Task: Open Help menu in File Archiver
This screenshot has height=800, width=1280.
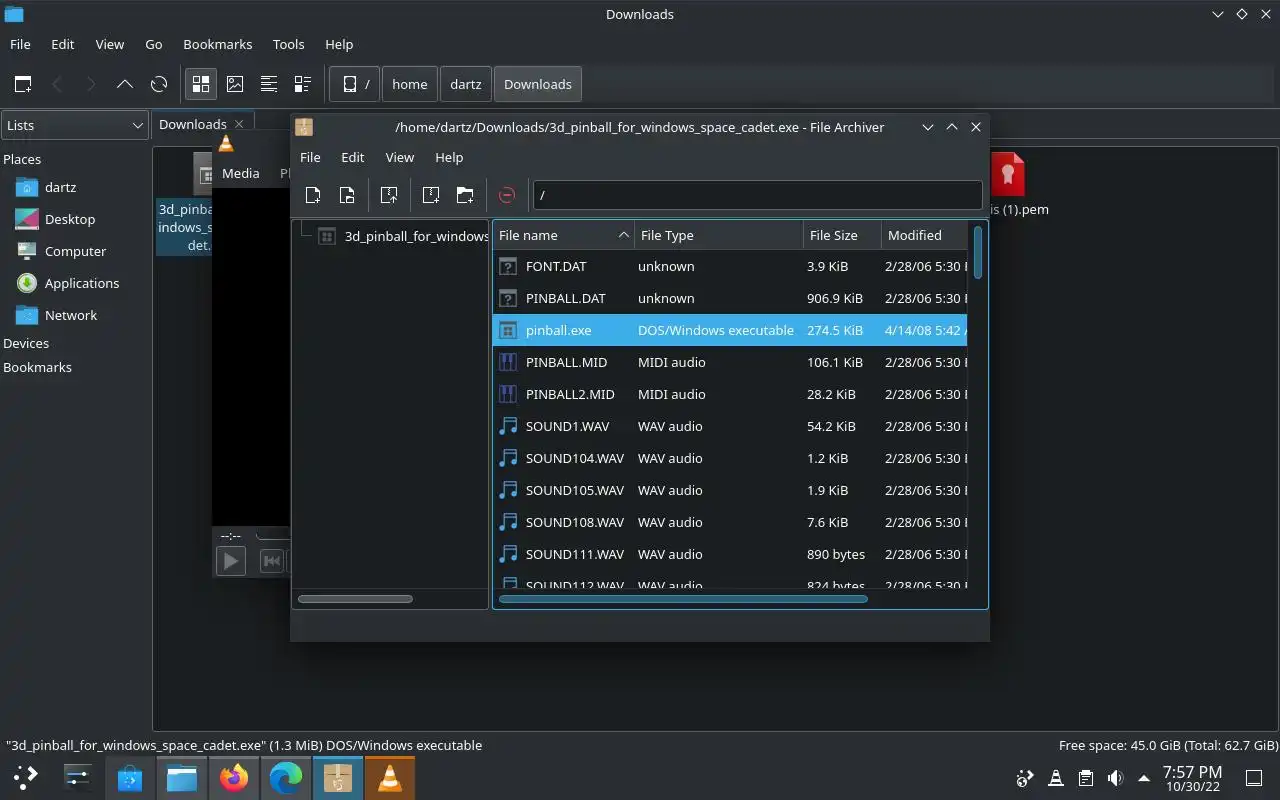Action: coord(449,157)
